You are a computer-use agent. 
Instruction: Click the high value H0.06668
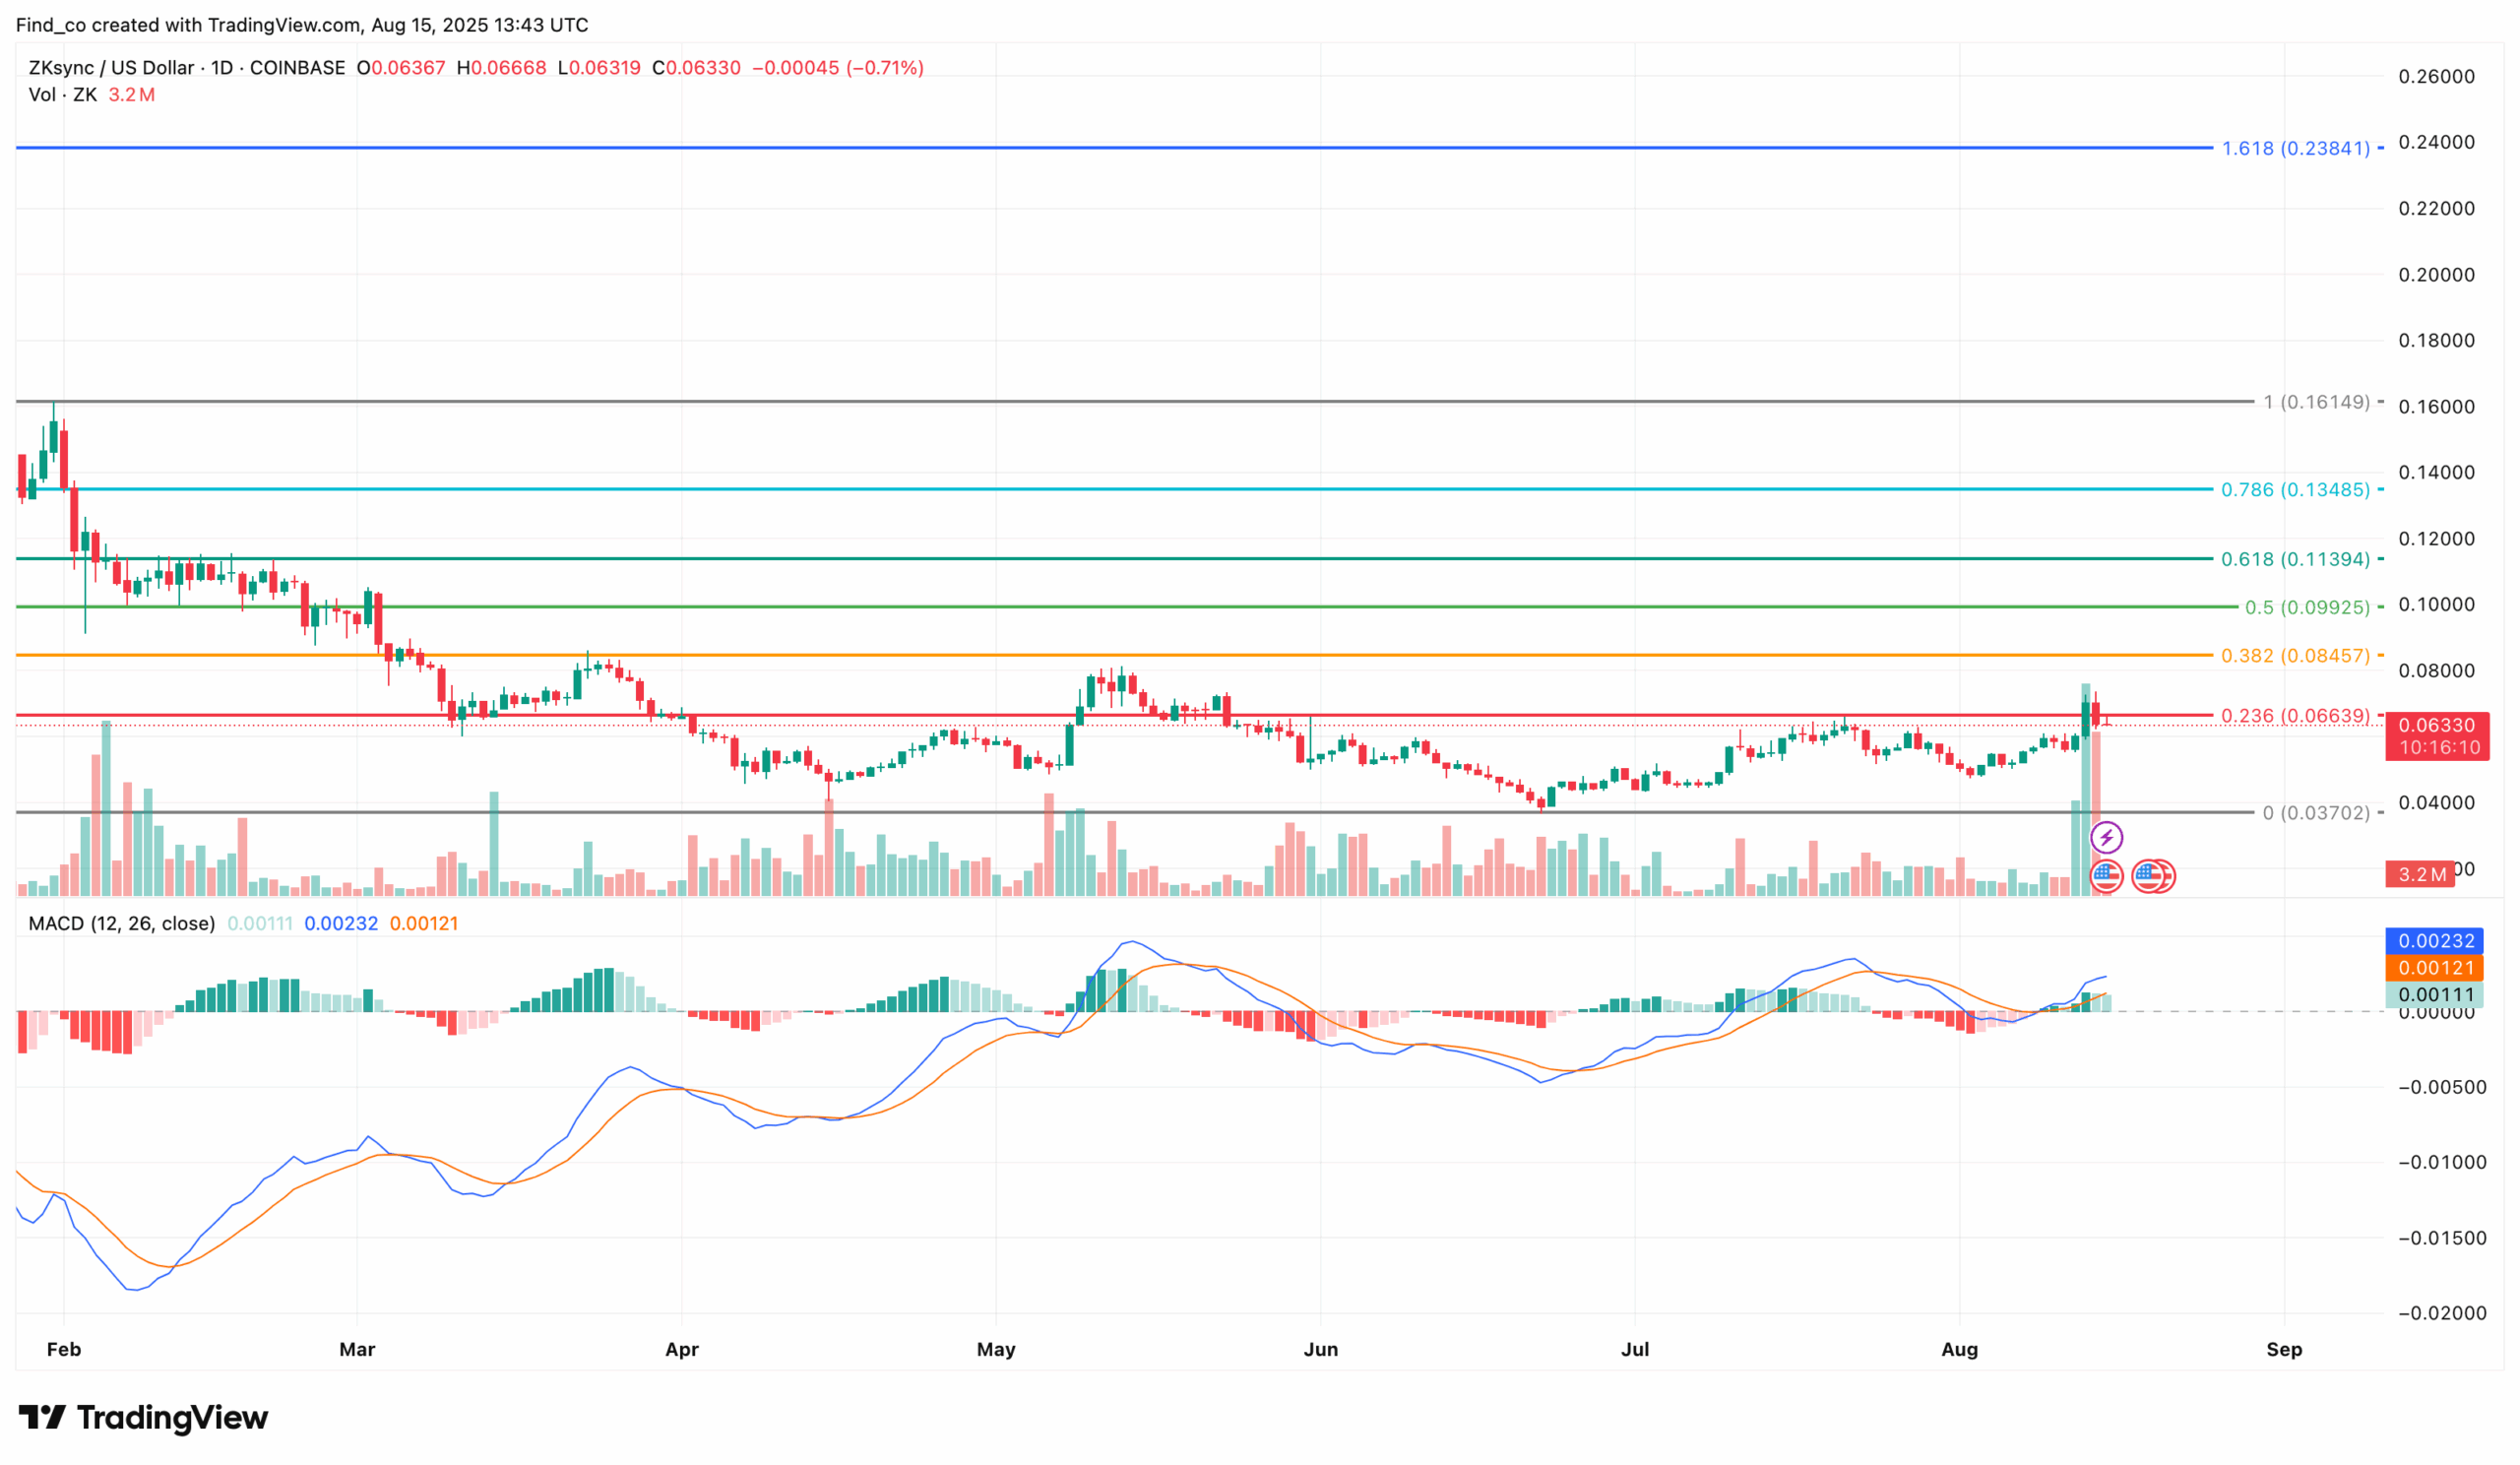coord(502,68)
